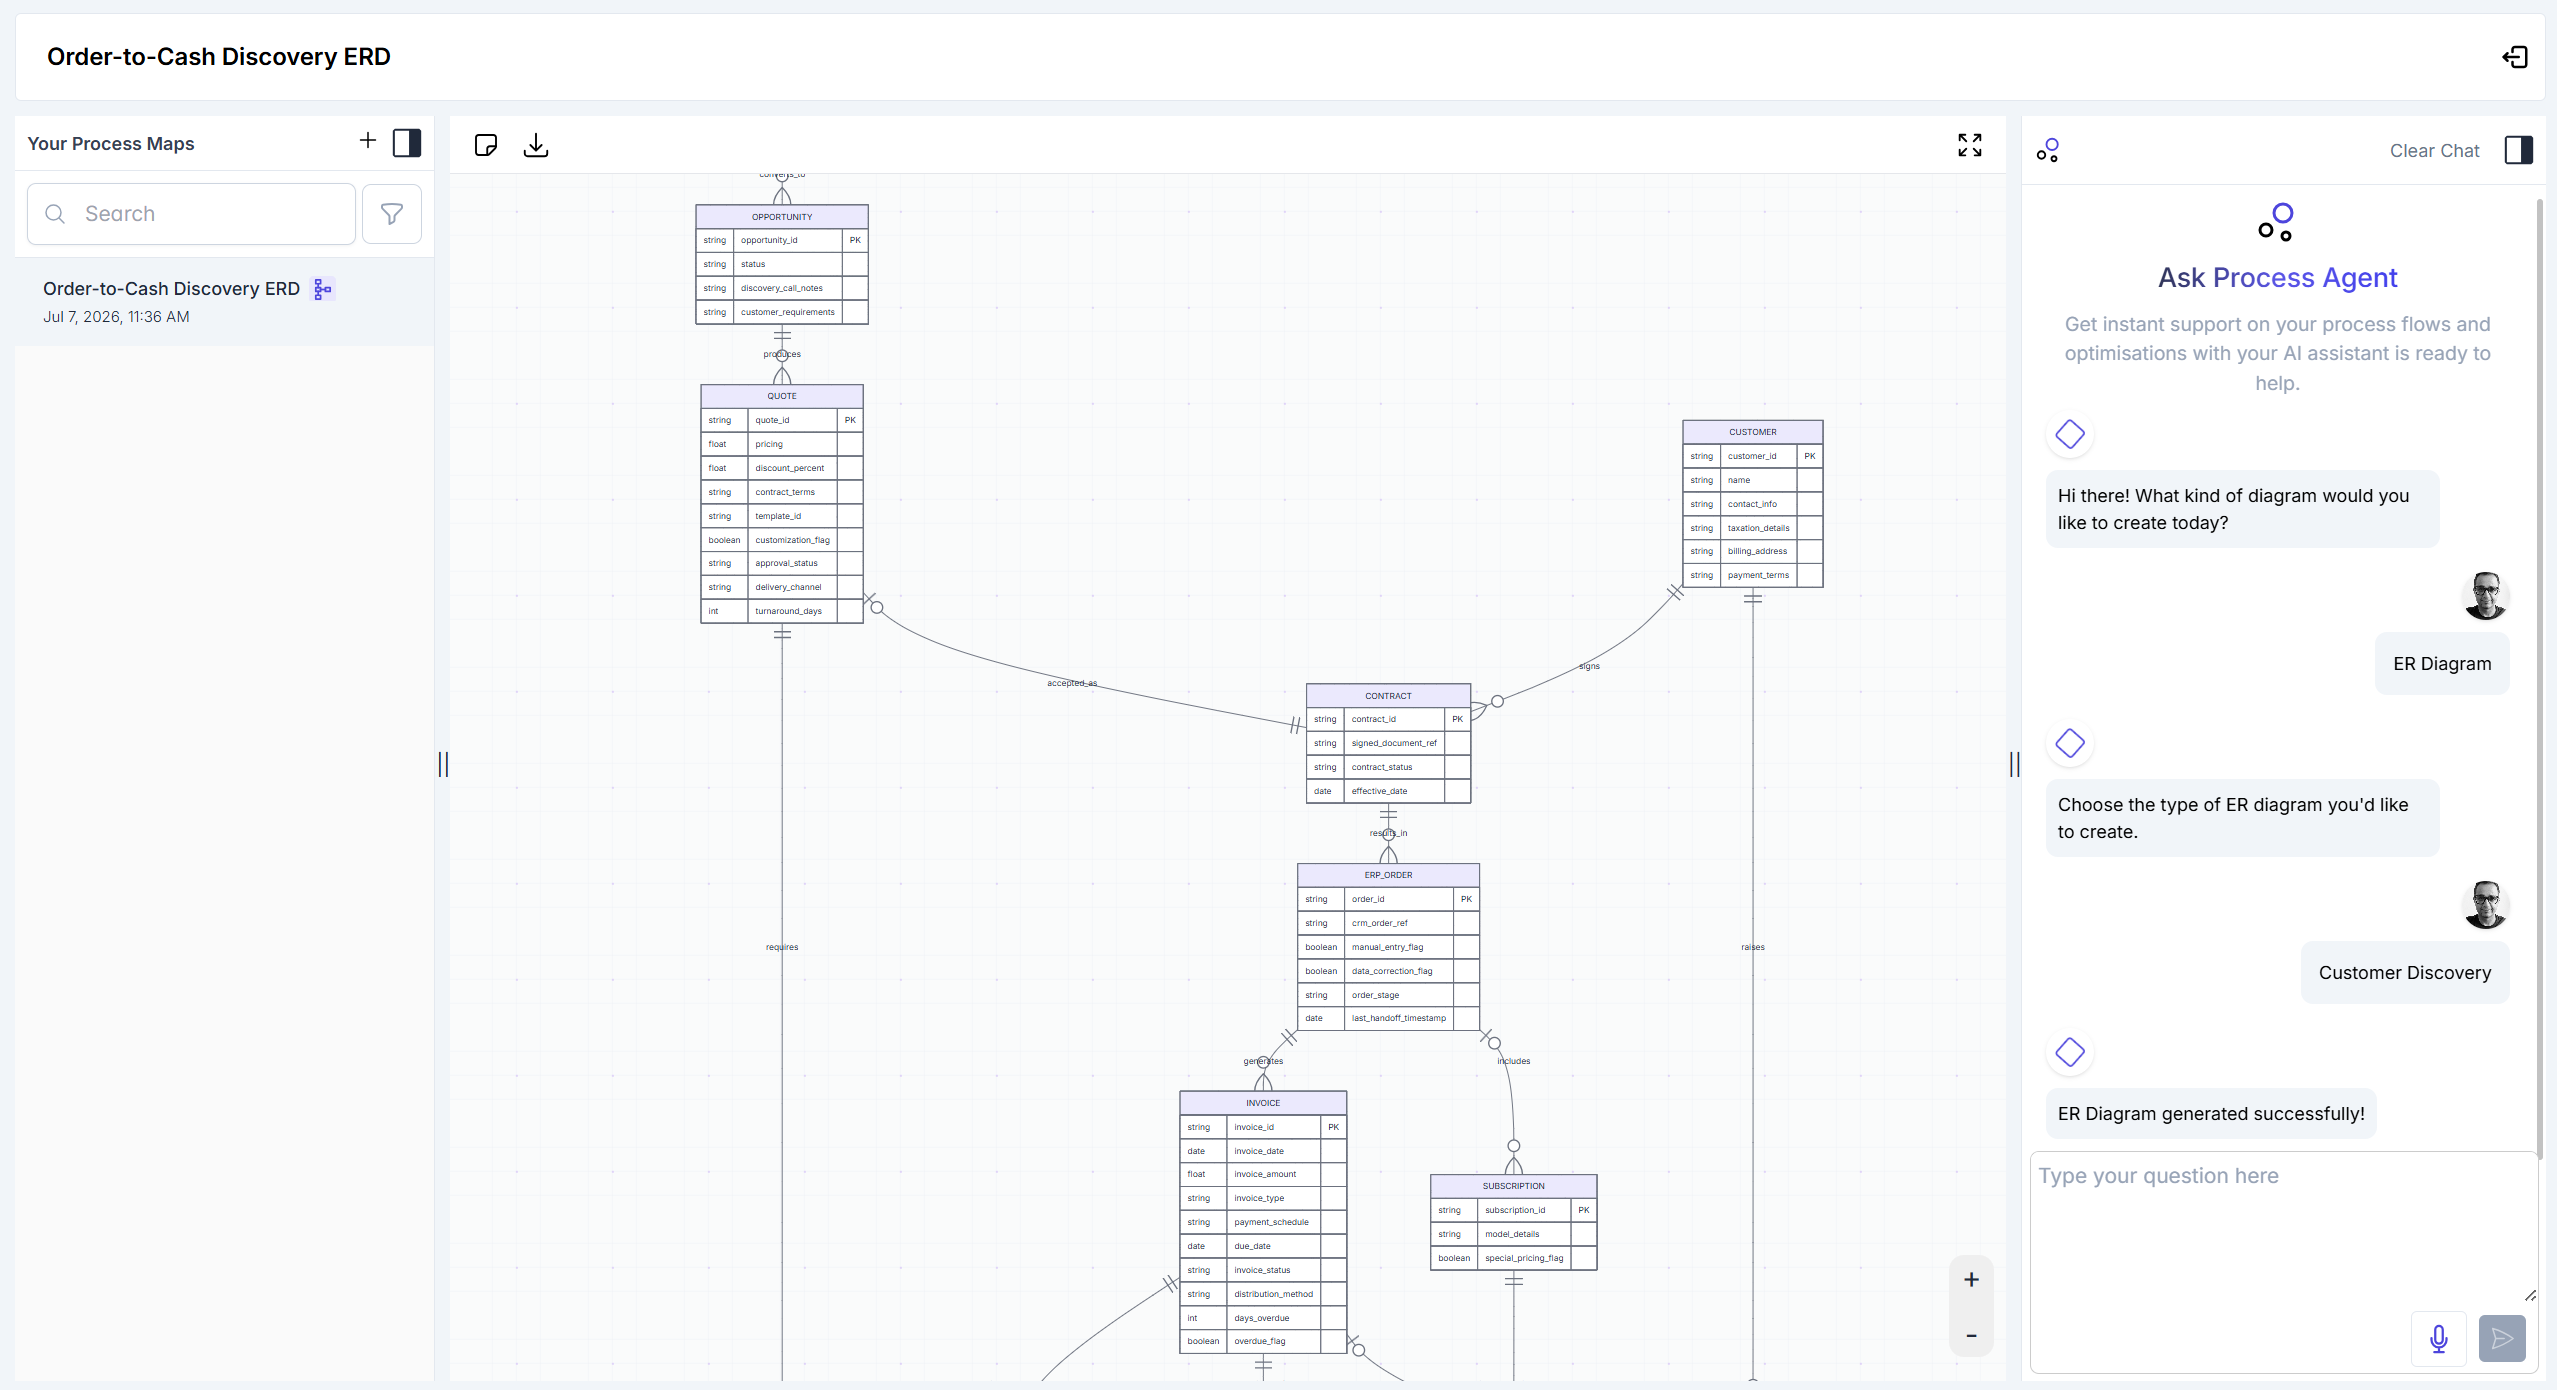
Task: Click the includes relationship label
Action: click(x=1513, y=1061)
